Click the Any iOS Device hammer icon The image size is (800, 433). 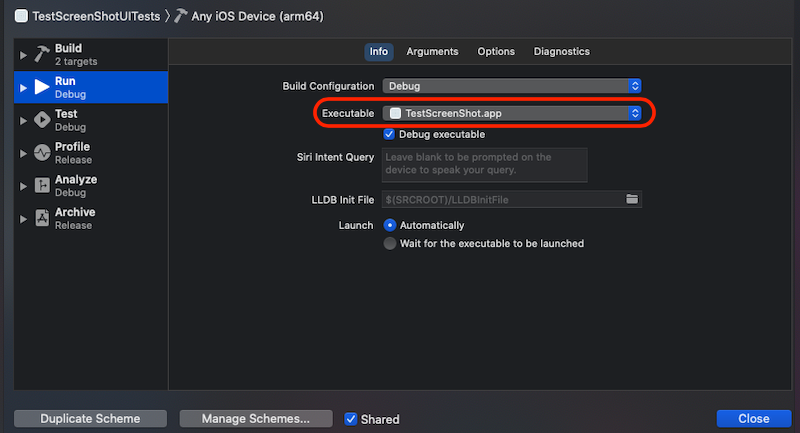(x=180, y=16)
